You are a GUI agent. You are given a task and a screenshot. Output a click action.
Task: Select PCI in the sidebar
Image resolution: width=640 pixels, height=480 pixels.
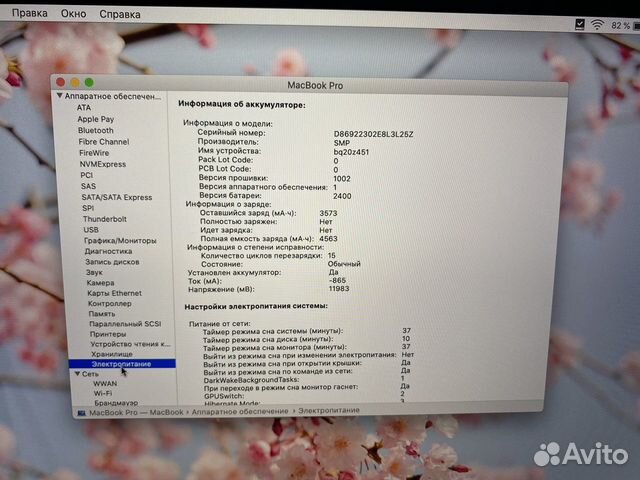coord(87,175)
